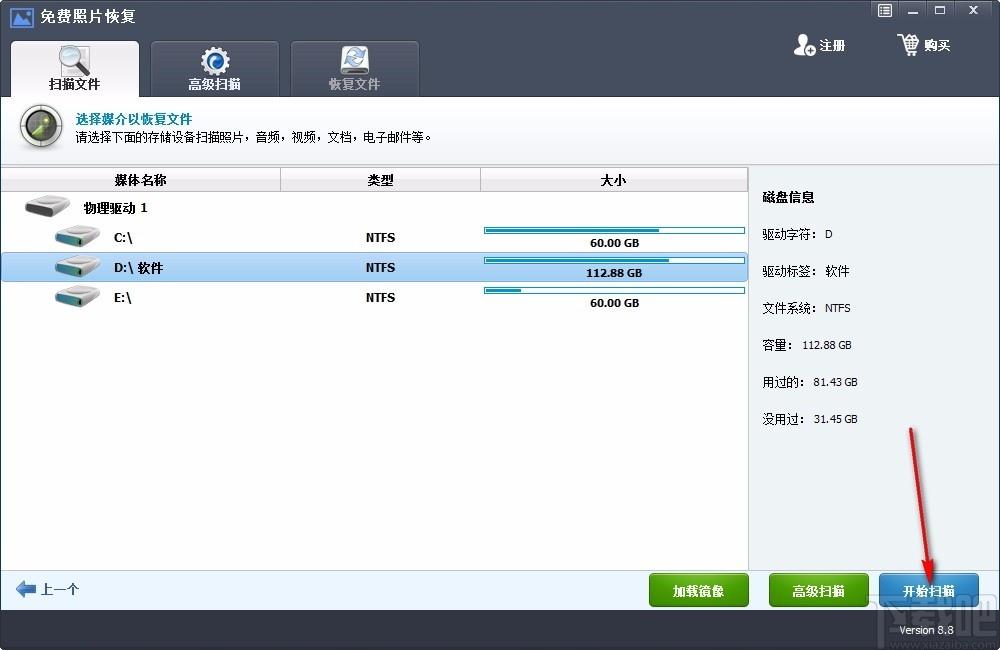This screenshot has height=650, width=1000.
Task: Open the 扫描文件 tab
Action: pyautogui.click(x=75, y=69)
